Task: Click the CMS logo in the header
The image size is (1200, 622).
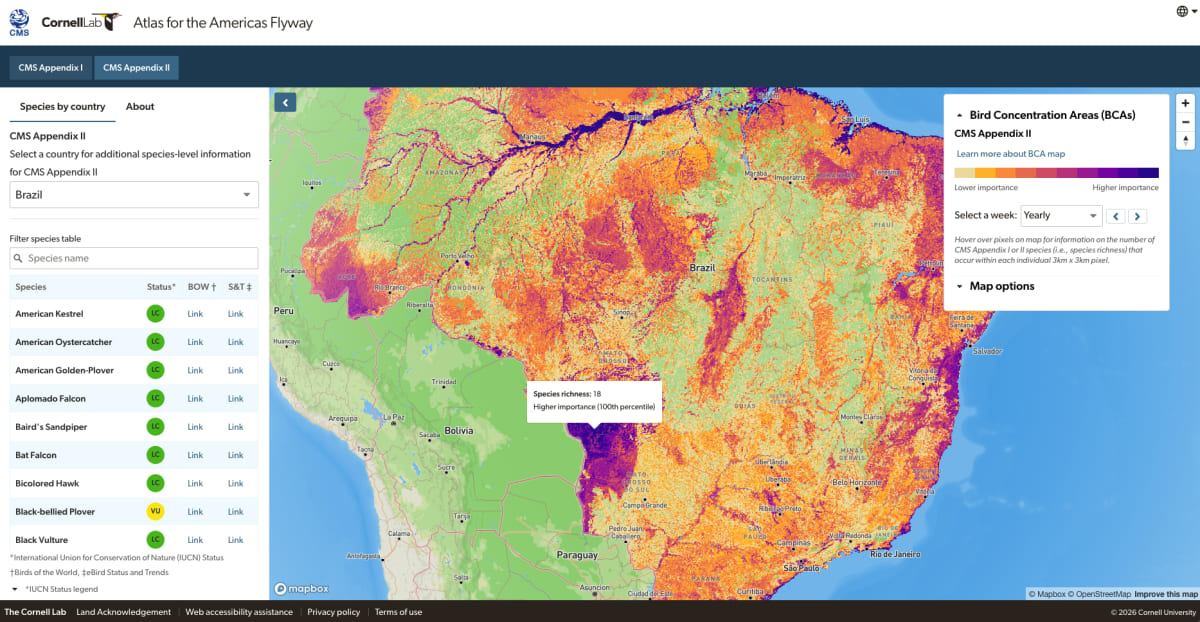Action: pos(18,20)
